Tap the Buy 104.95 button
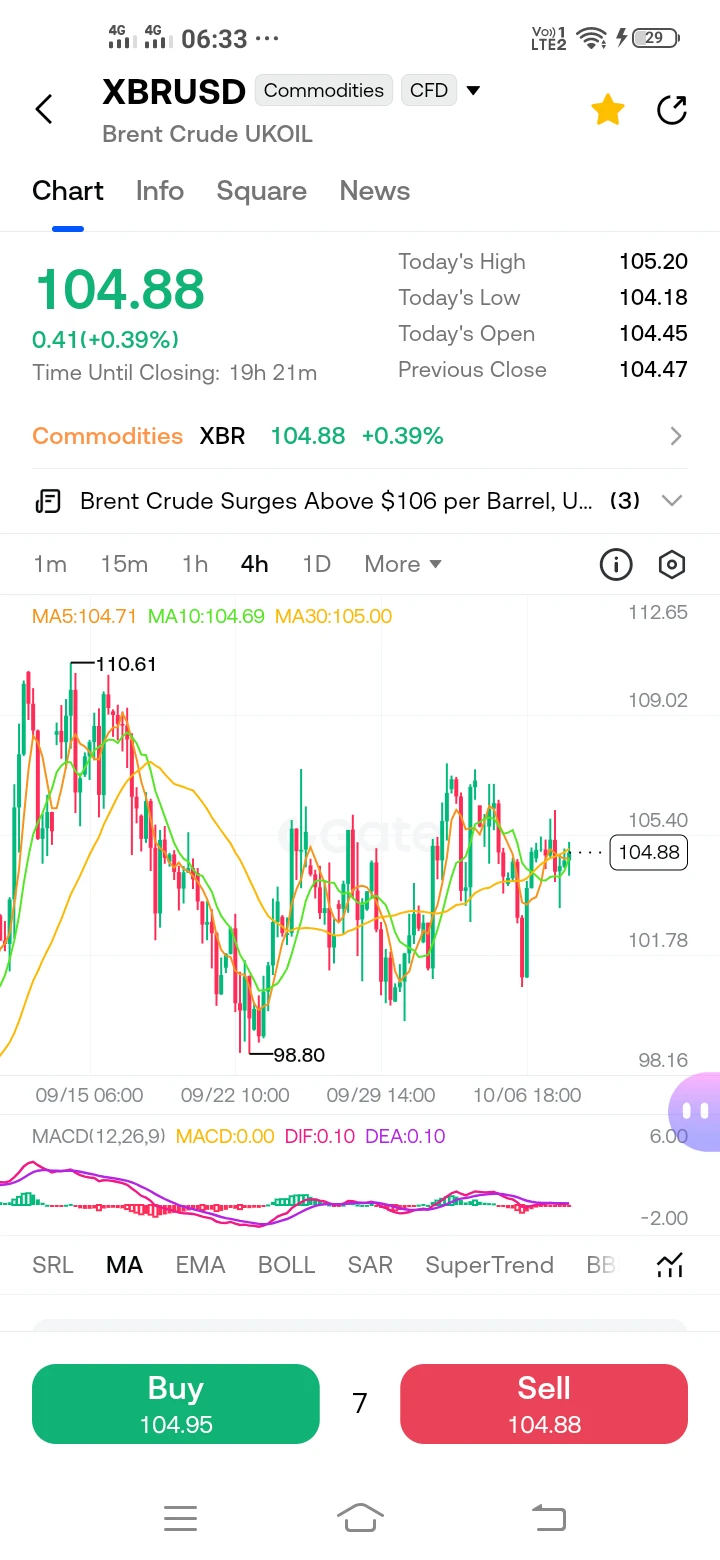Image resolution: width=720 pixels, height=1560 pixels. (176, 1404)
